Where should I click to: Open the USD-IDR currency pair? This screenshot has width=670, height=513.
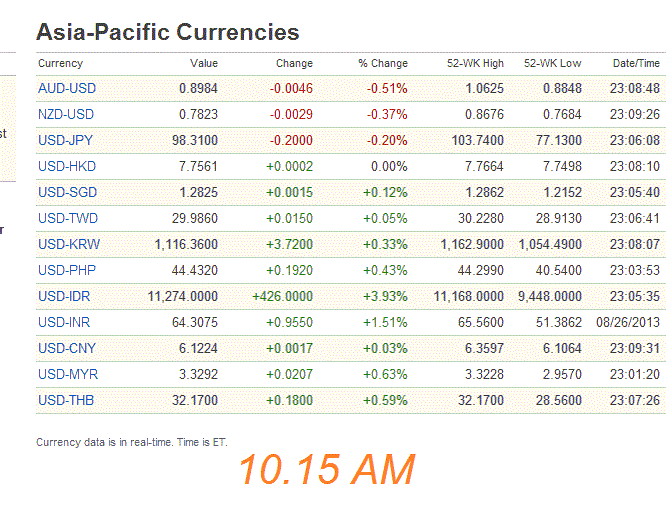tap(66, 296)
